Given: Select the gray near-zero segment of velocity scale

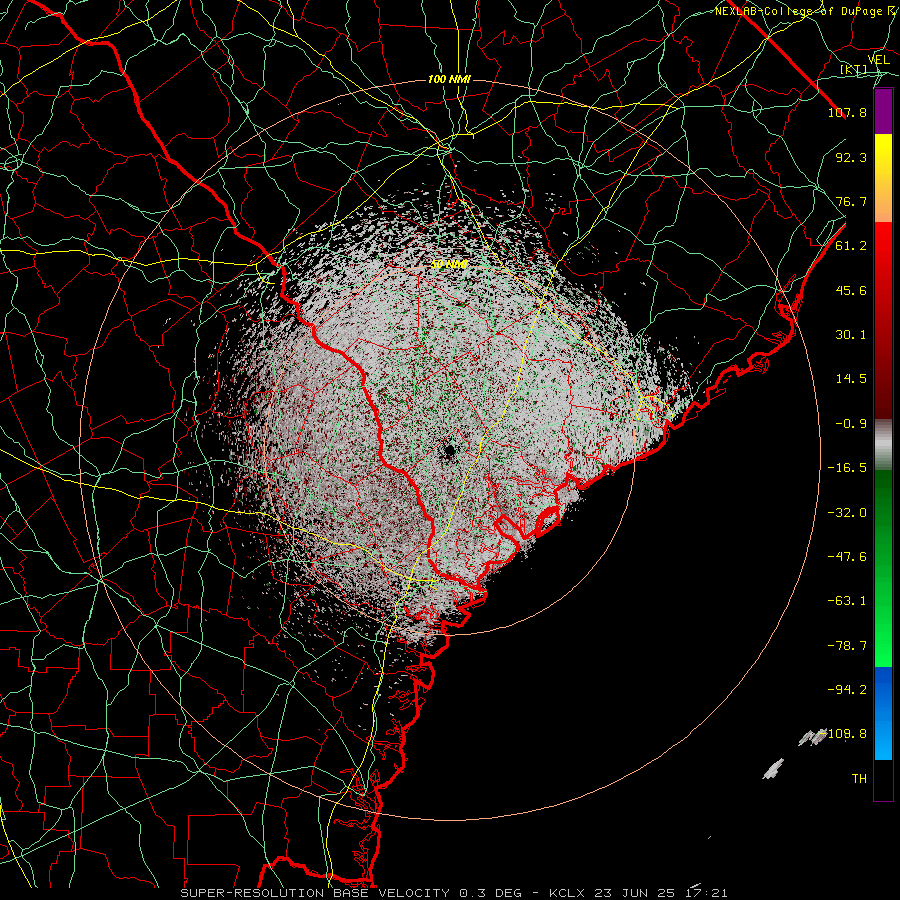Looking at the screenshot, I should pyautogui.click(x=883, y=445).
